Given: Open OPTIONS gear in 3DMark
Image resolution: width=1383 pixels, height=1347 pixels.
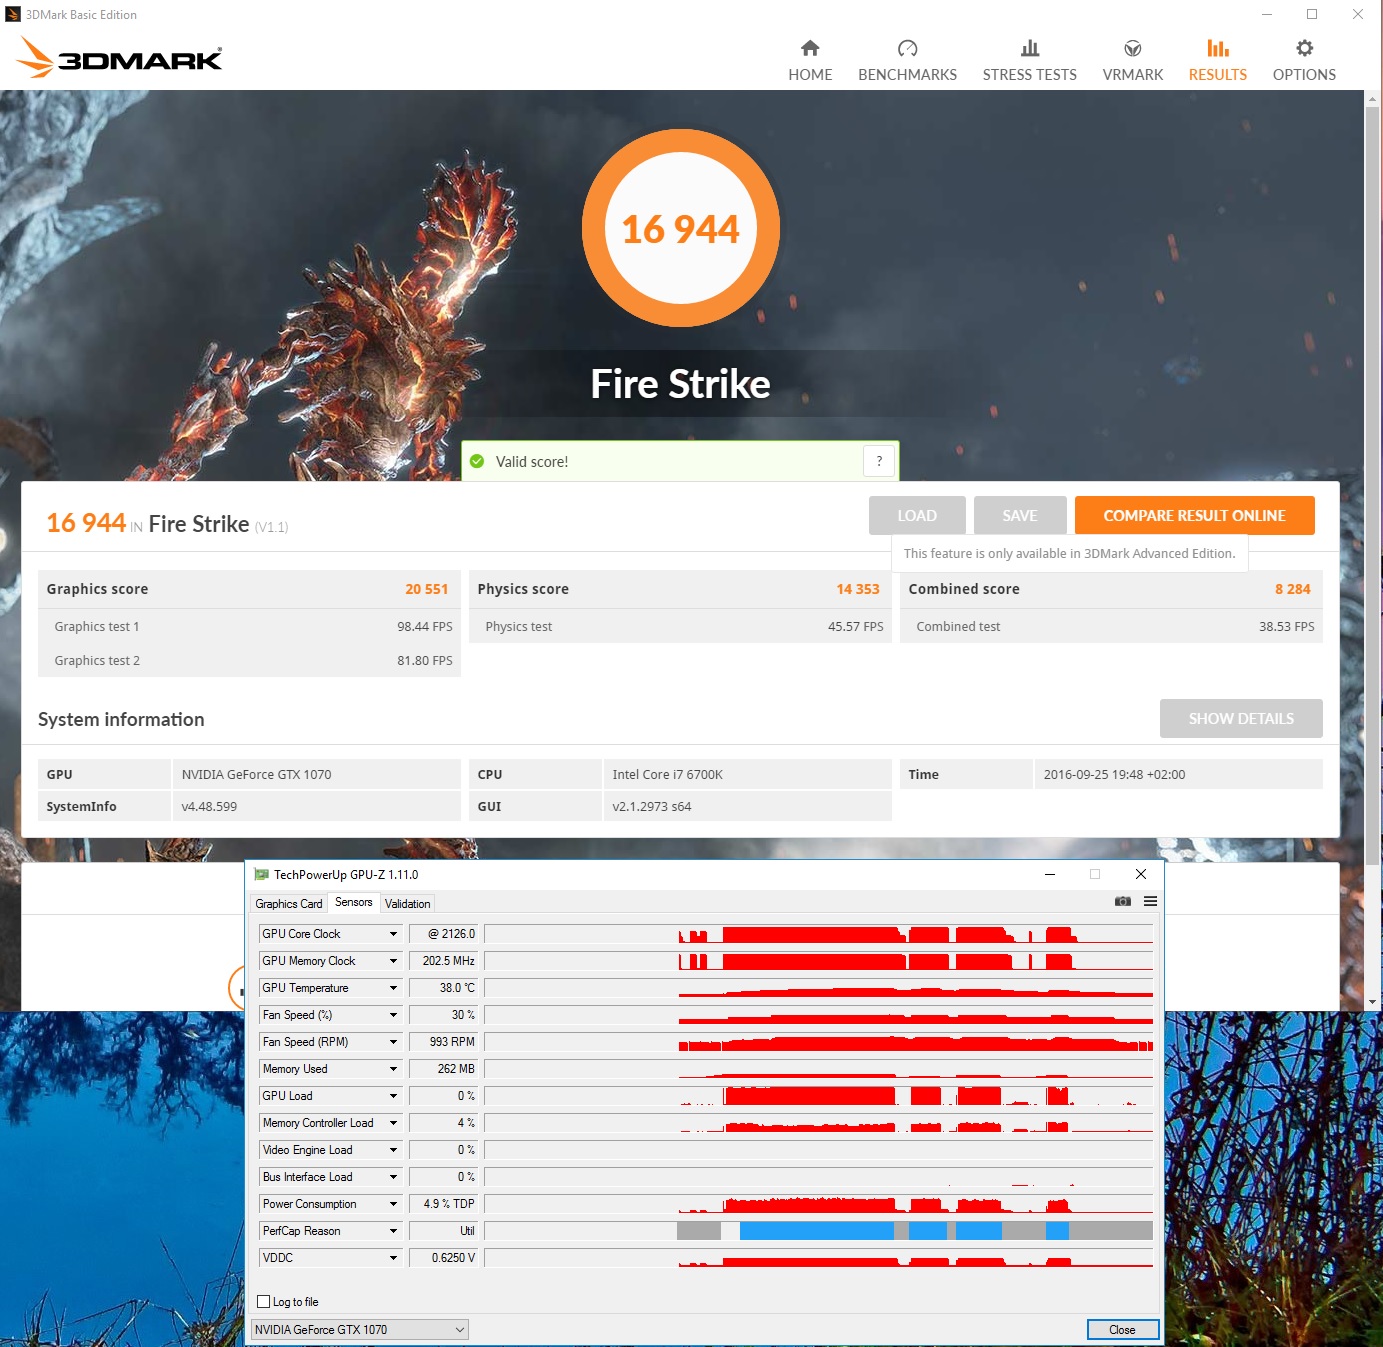Looking at the screenshot, I should (x=1304, y=48).
